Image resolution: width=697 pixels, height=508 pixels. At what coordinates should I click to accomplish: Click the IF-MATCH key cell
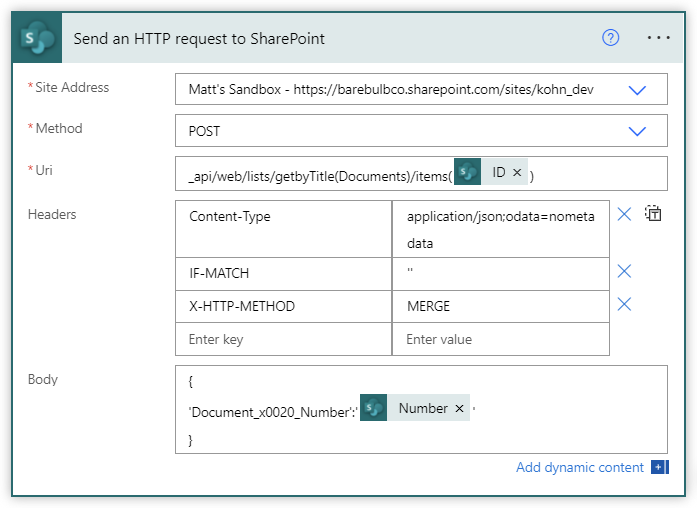point(284,274)
